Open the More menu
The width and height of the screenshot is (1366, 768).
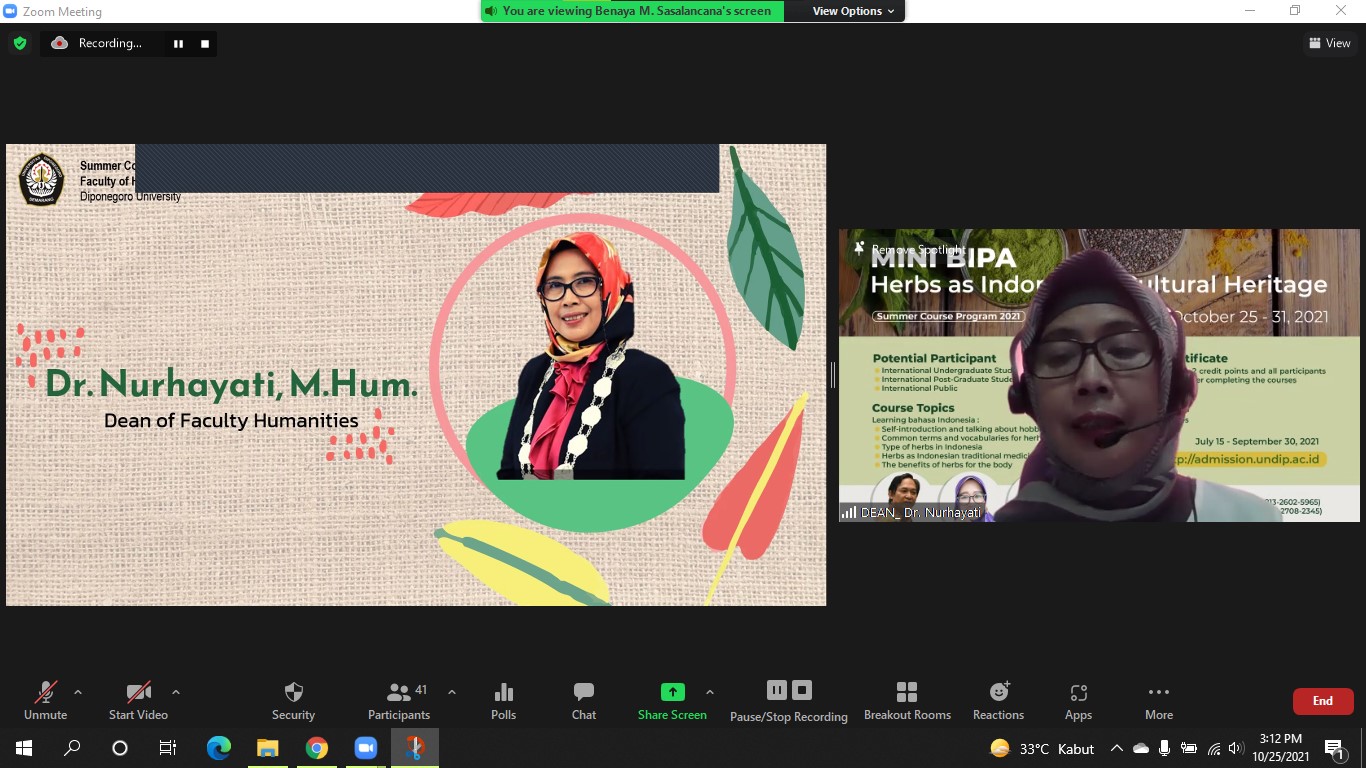tap(1159, 700)
